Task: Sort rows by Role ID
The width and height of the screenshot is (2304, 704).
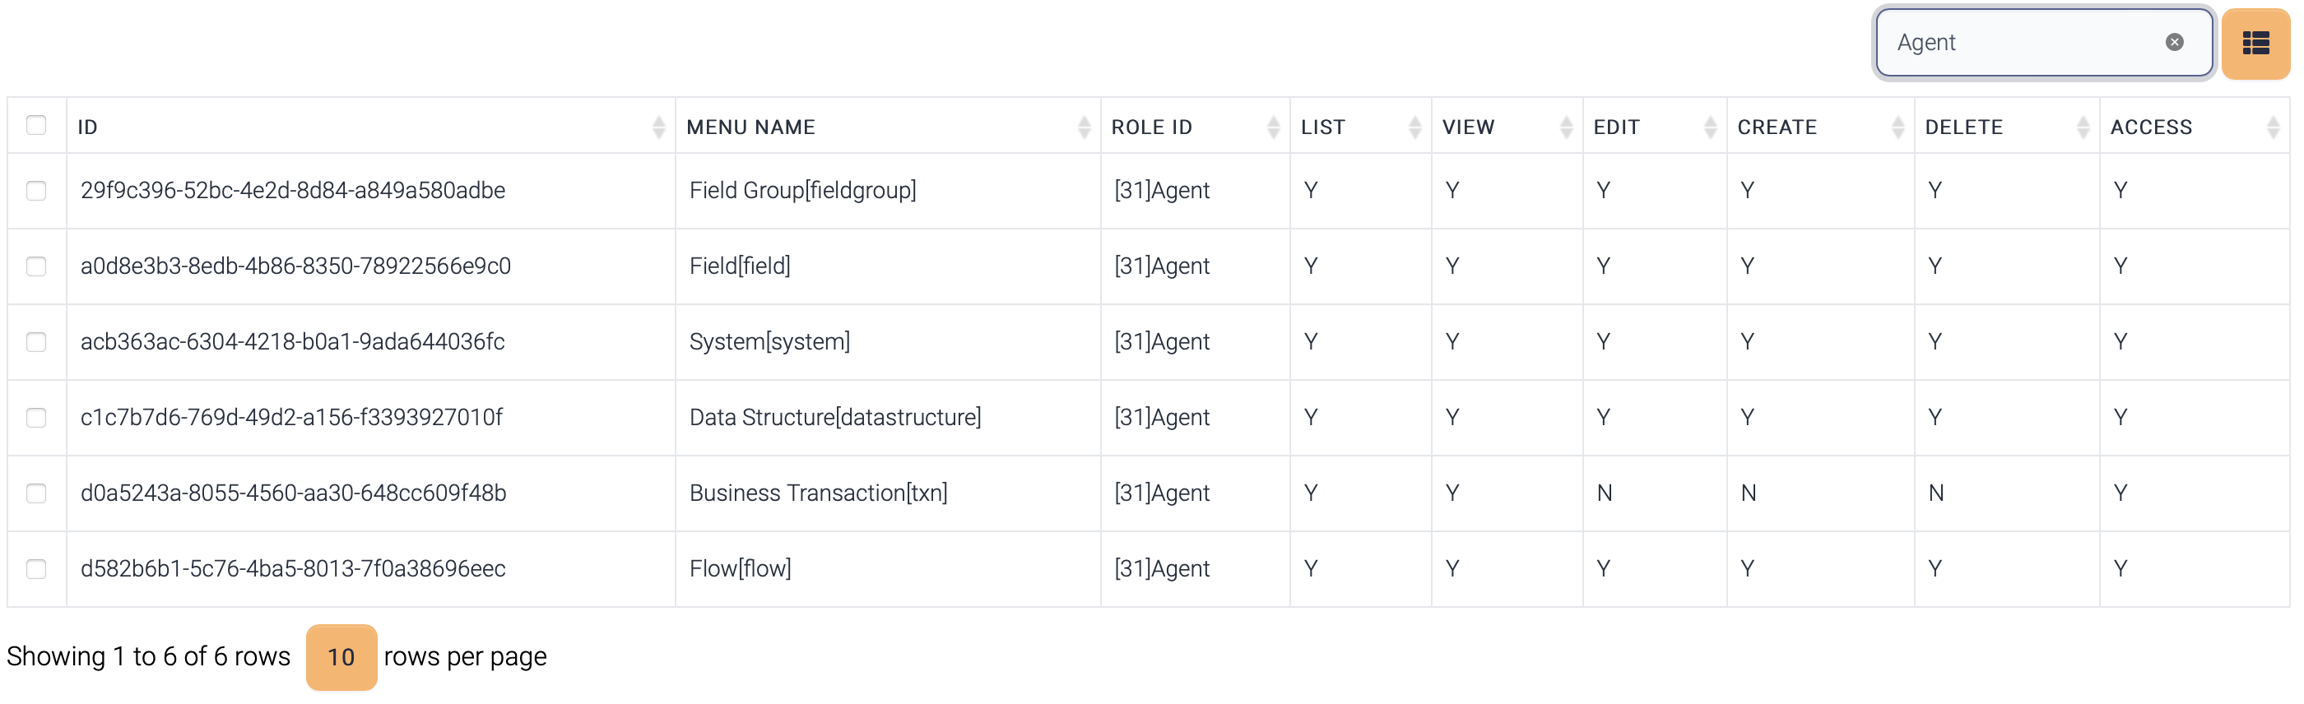Action: pos(1272,127)
